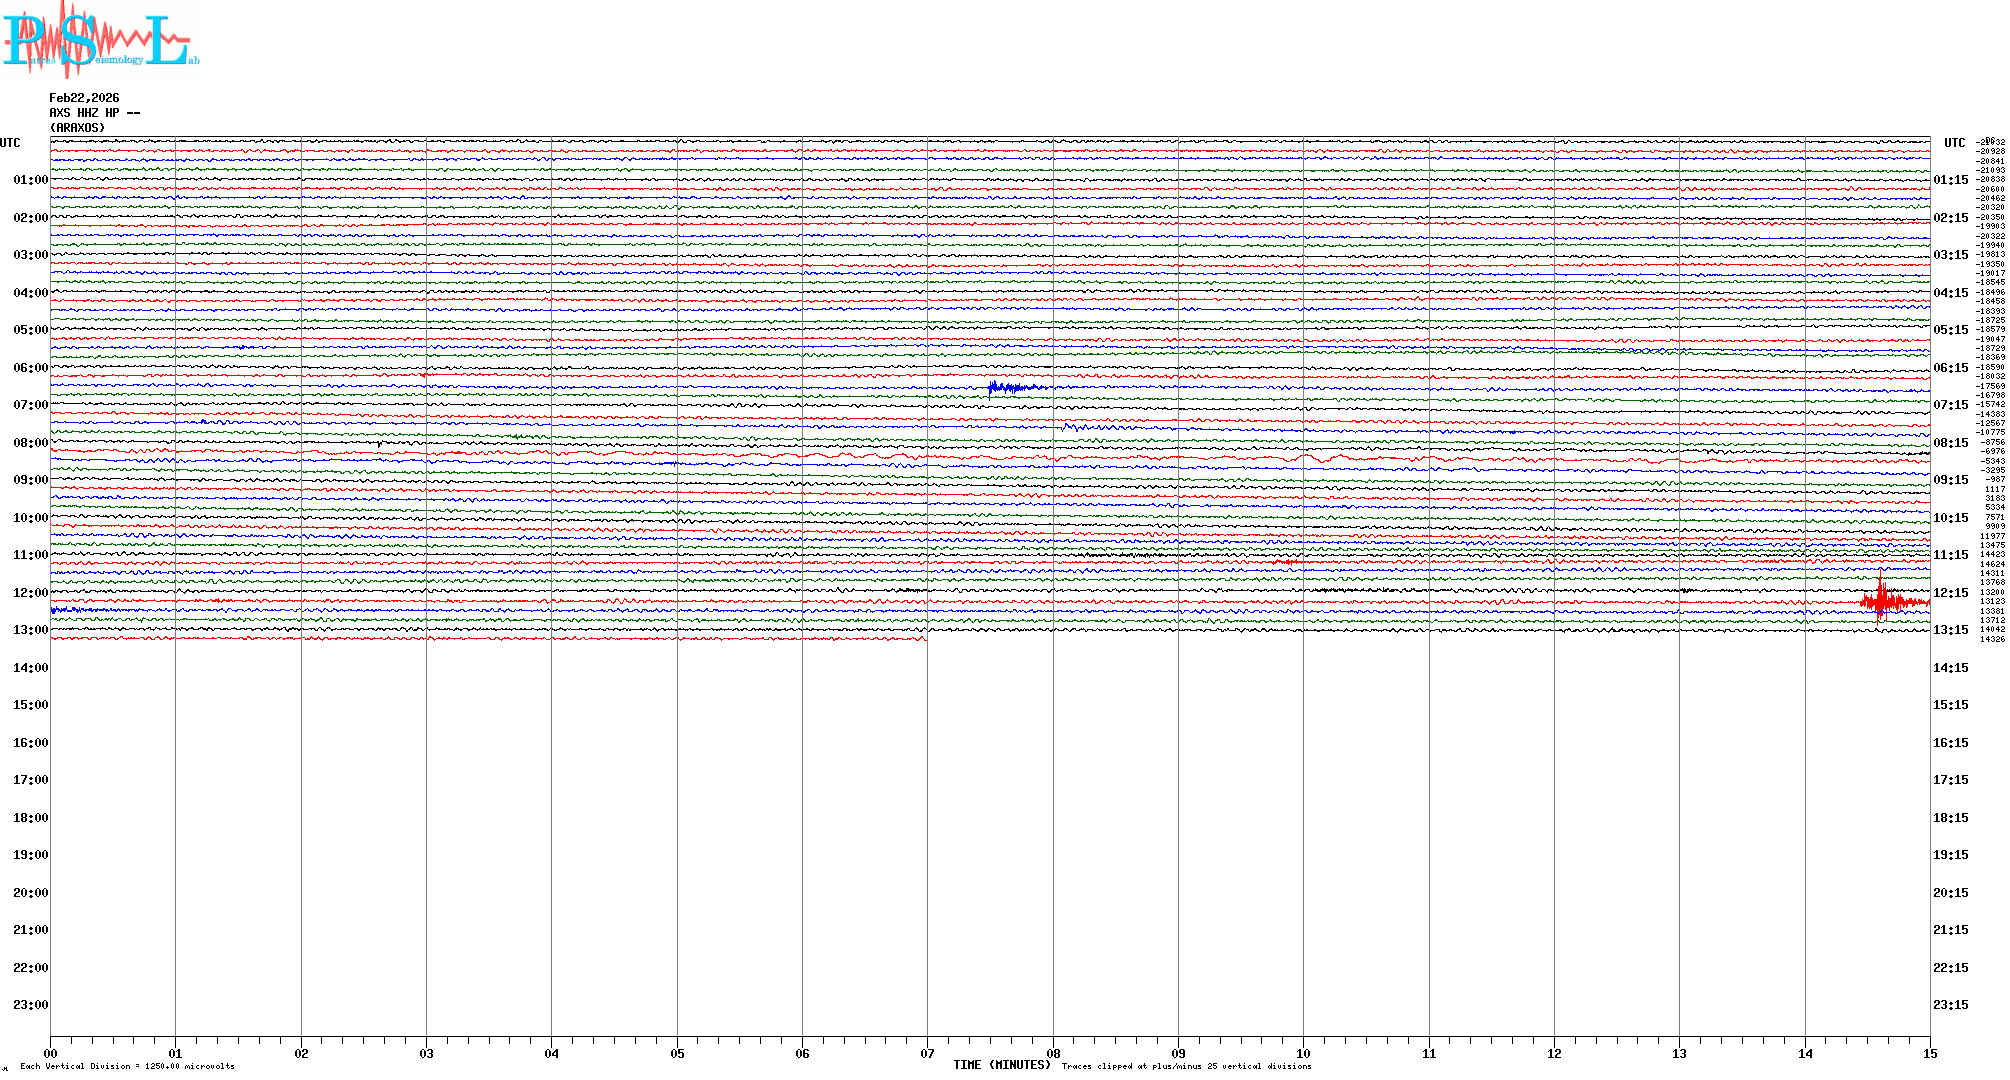This screenshot has height=1080, width=2010.
Task: Click the right UTC axis header
Action: point(1954,143)
